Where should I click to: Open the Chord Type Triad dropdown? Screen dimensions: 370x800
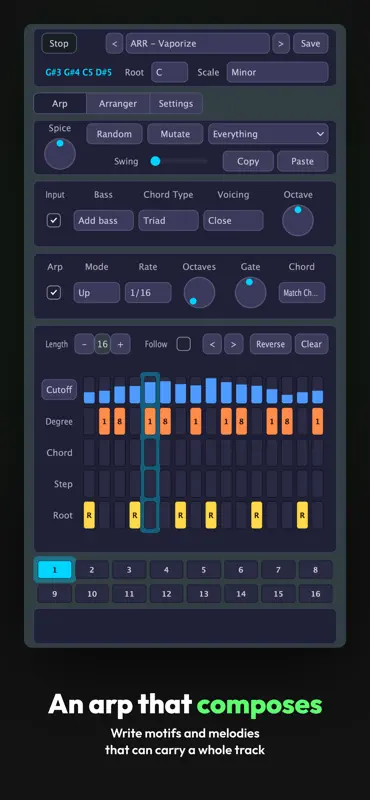(x=168, y=220)
